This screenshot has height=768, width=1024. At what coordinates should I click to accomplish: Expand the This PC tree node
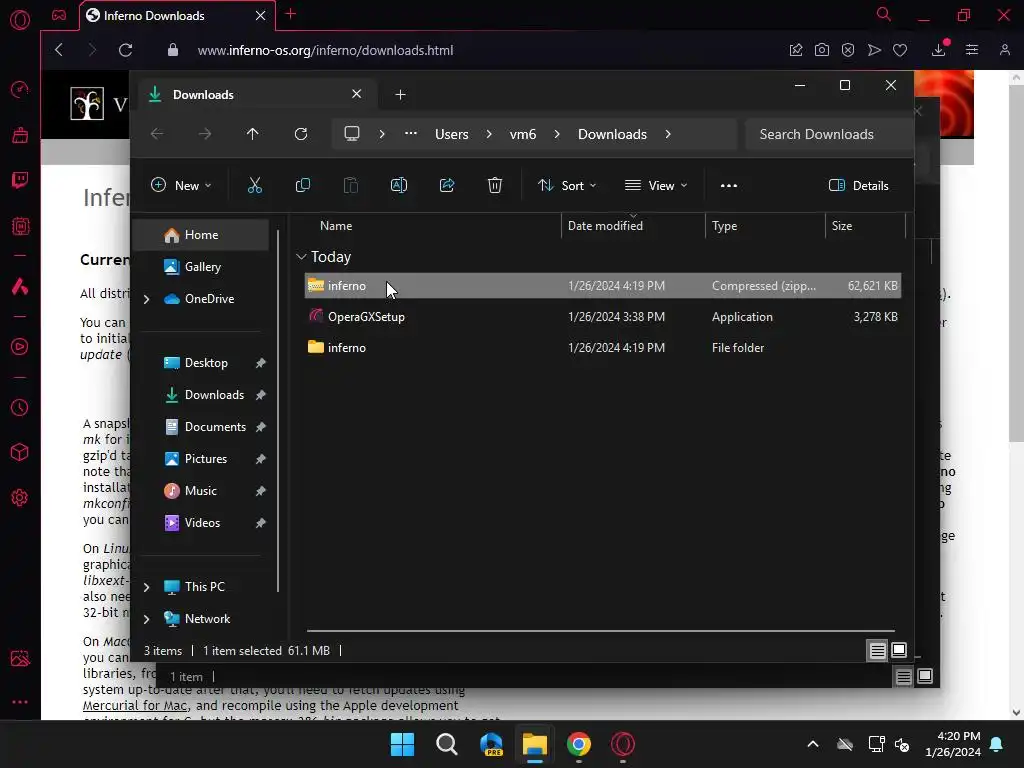(x=147, y=587)
